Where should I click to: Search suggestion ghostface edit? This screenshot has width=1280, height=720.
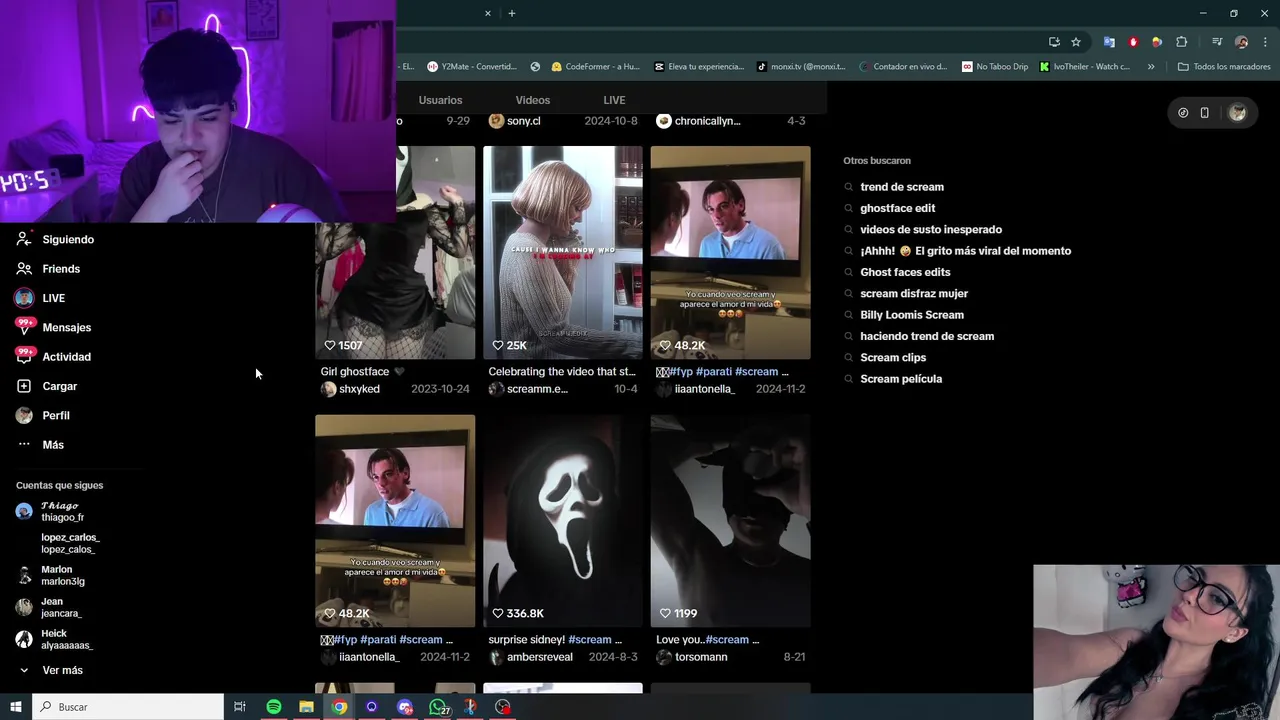898,208
